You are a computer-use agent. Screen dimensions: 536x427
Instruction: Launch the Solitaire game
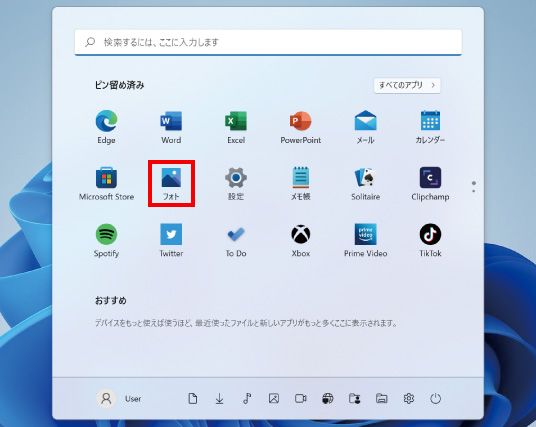(365, 184)
